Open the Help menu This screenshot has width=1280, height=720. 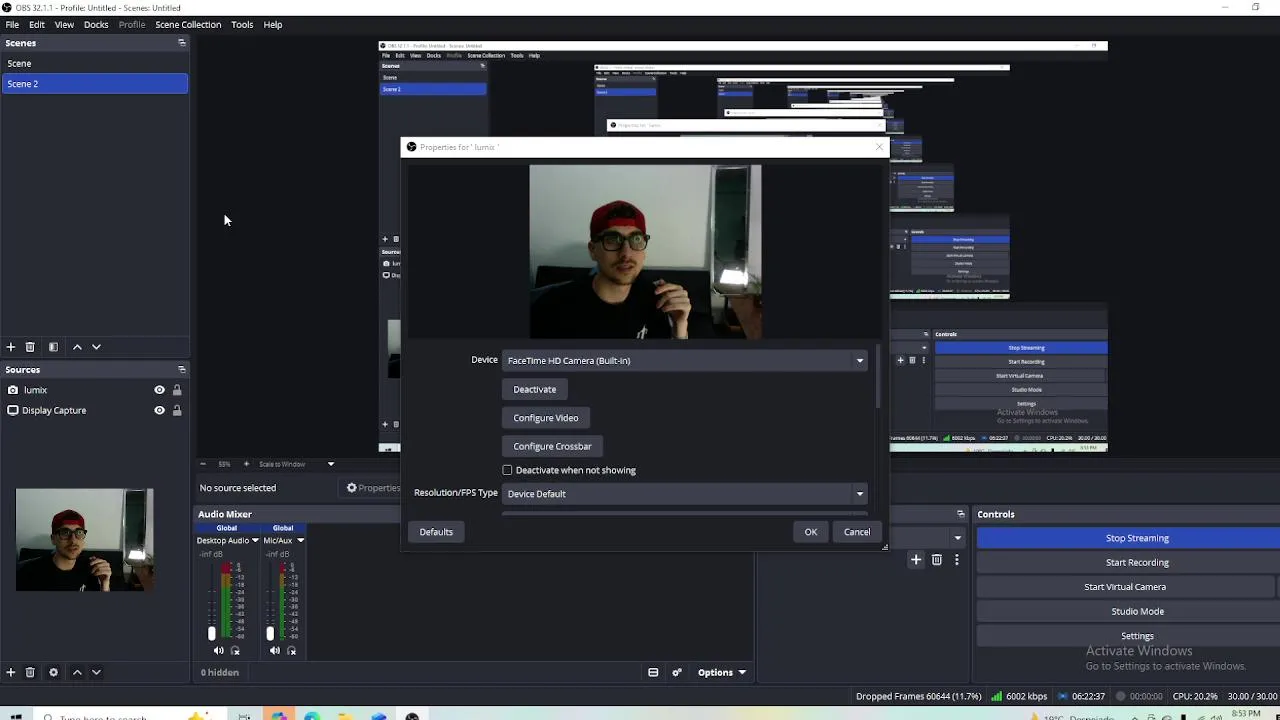(x=273, y=25)
